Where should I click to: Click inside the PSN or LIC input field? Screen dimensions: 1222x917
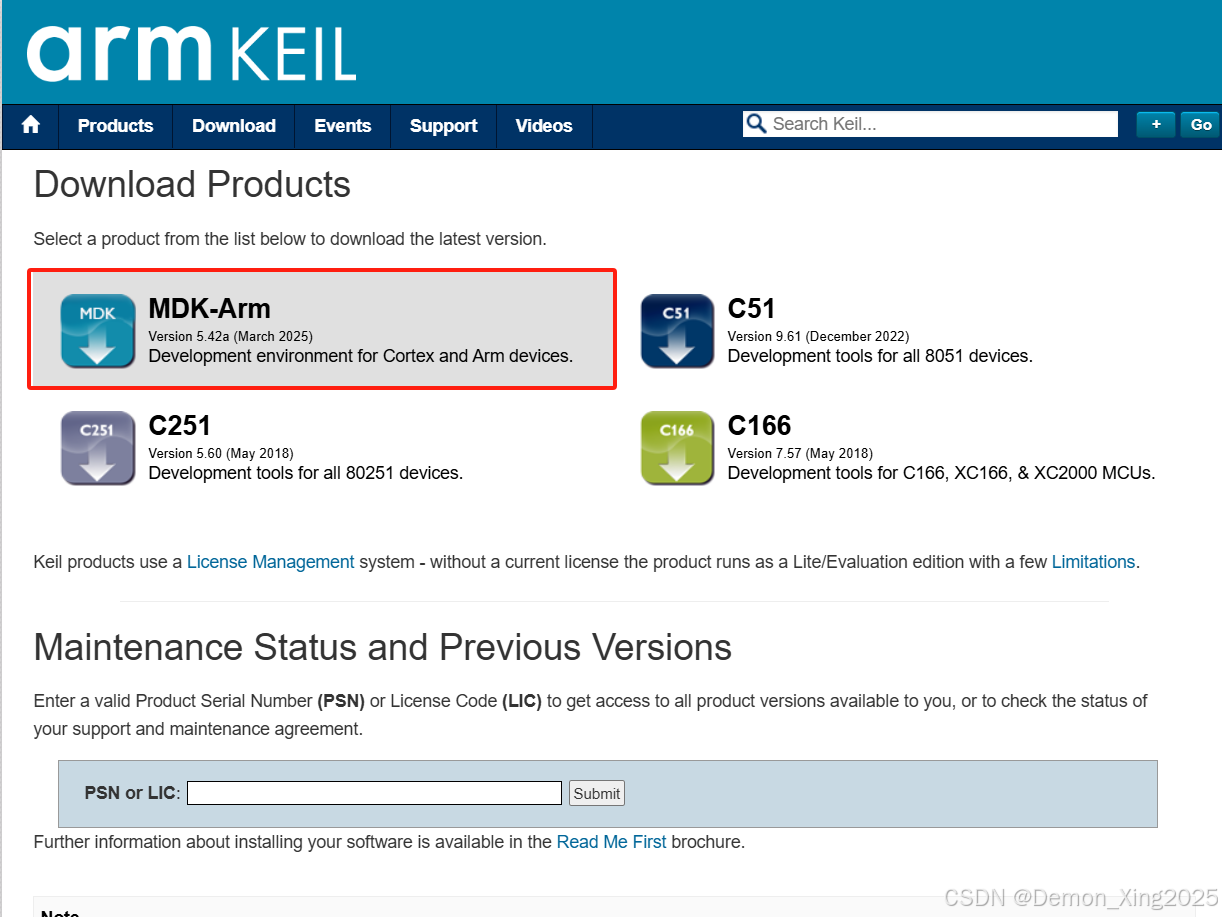click(x=374, y=793)
